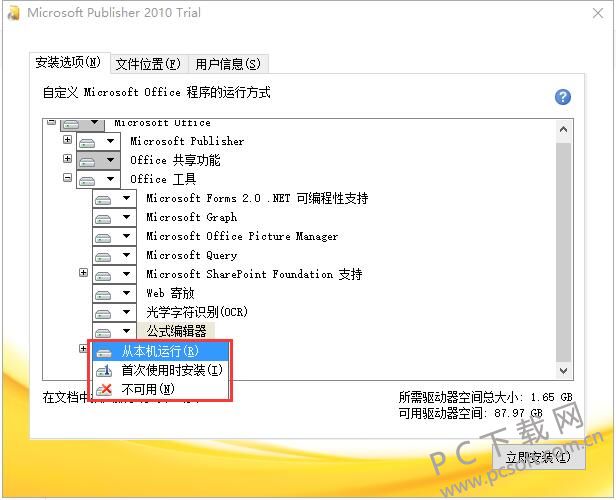Open install-state dropdown for Office 工具
The height and width of the screenshot is (500, 616).
pos(98,179)
